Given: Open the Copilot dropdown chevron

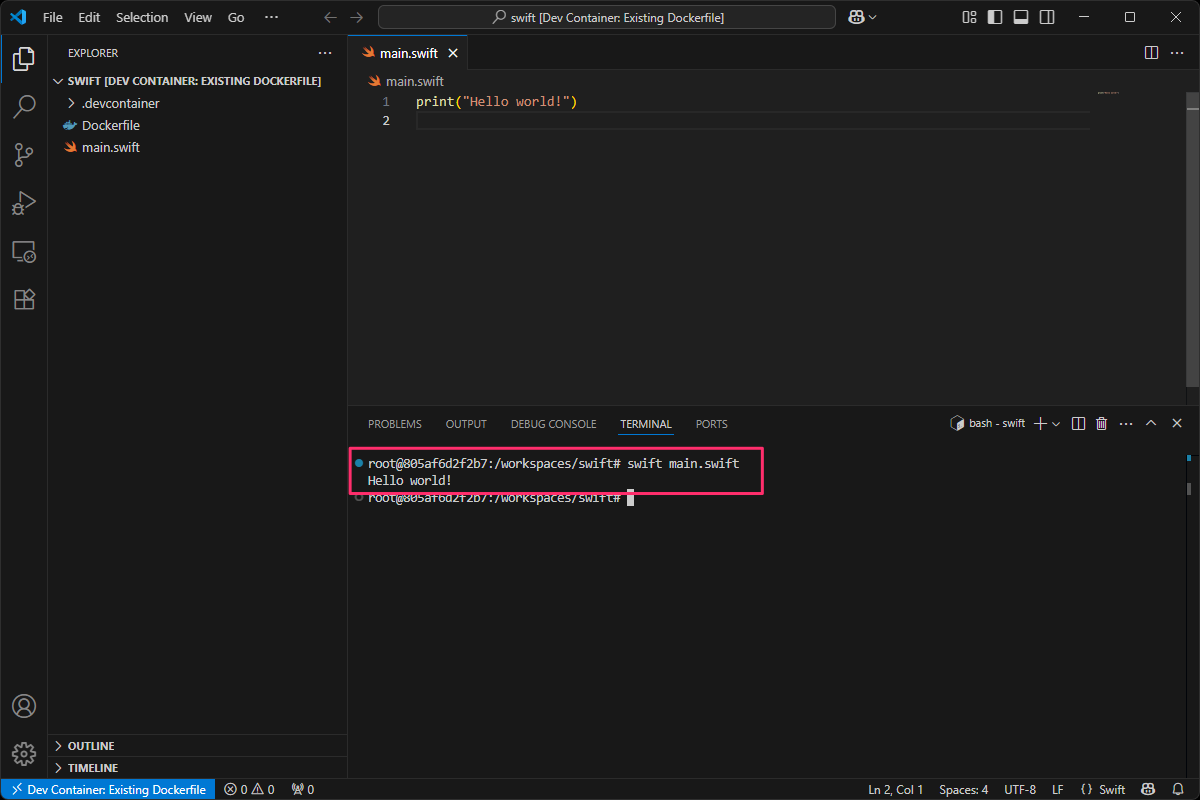Looking at the screenshot, I should [x=873, y=17].
